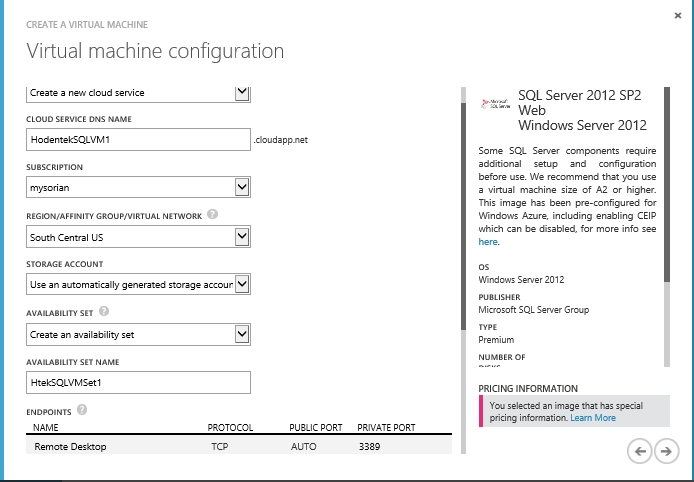Click the PROTOCOL column header
The height and width of the screenshot is (482, 694).
230,428
